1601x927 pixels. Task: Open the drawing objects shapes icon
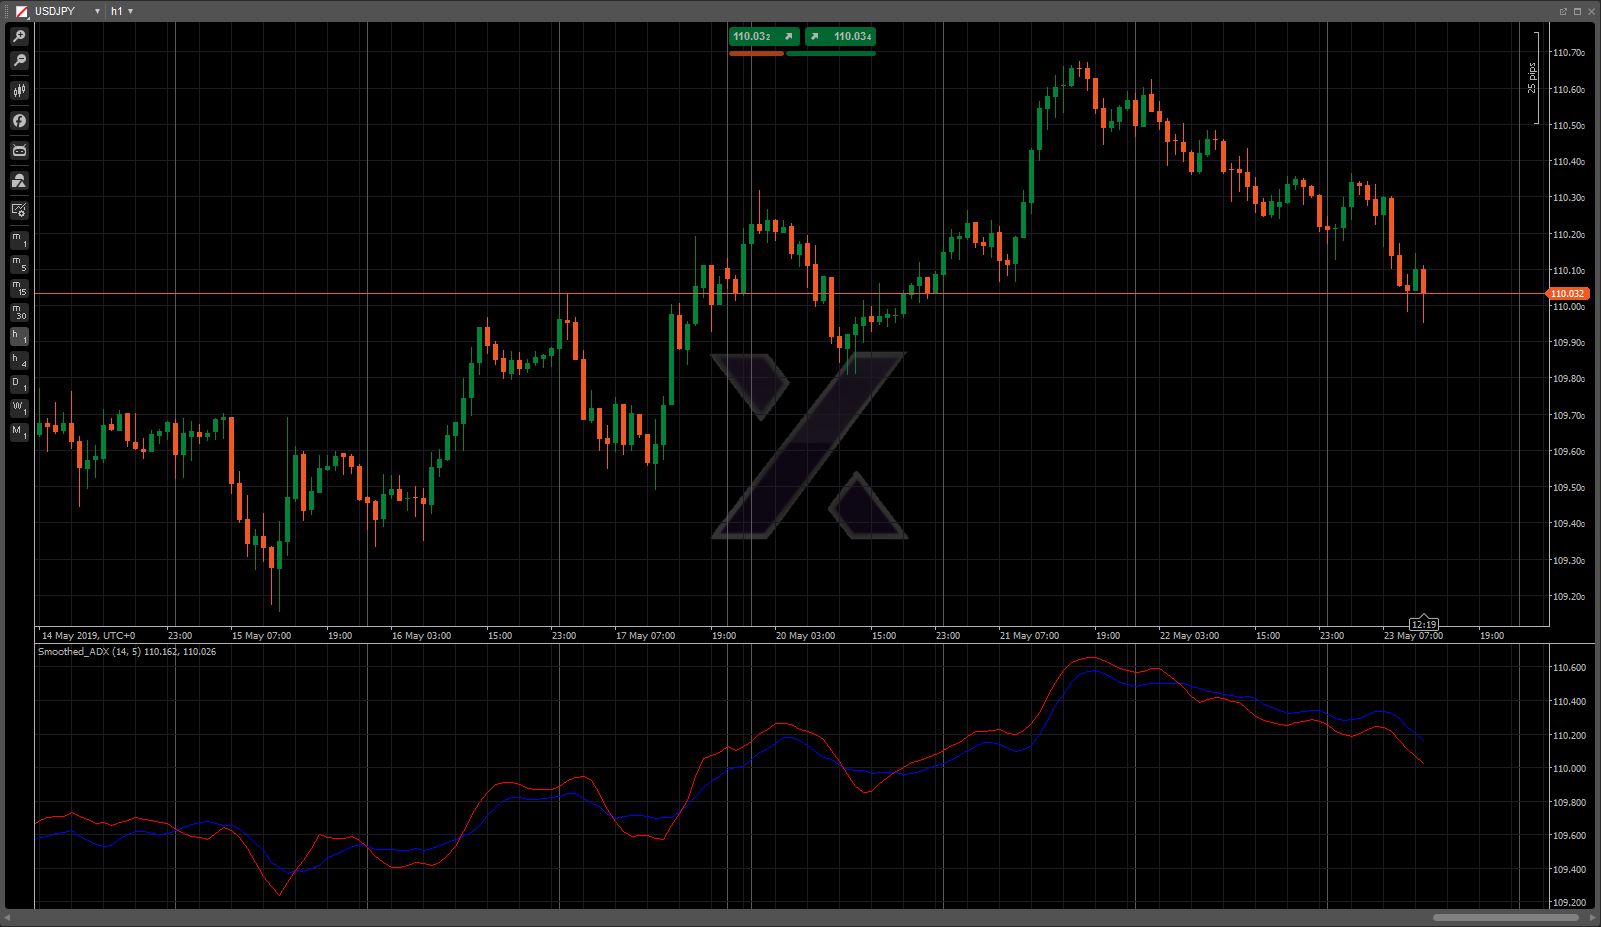coord(19,181)
